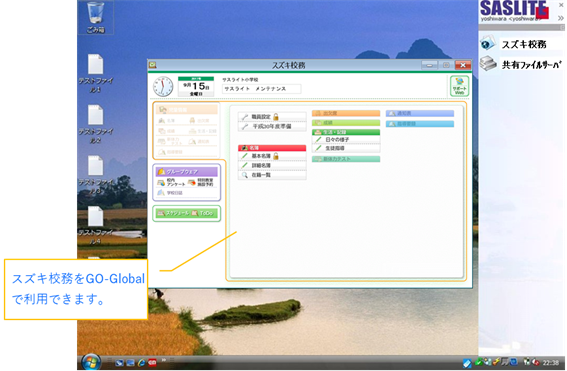Image resolution: width=567 pixels, height=371 pixels.
Task: Open 特別教室施設予約 reservation icon
Action: click(x=201, y=182)
